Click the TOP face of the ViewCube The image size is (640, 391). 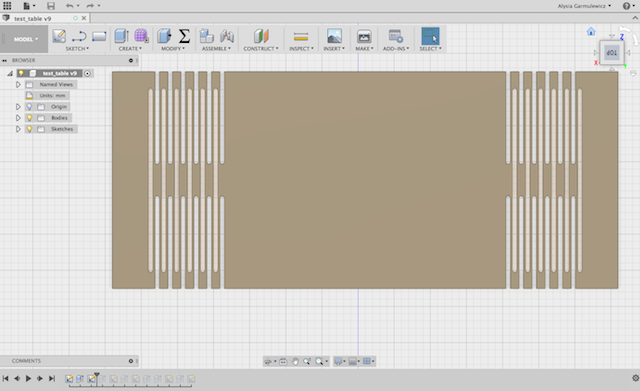click(x=611, y=52)
